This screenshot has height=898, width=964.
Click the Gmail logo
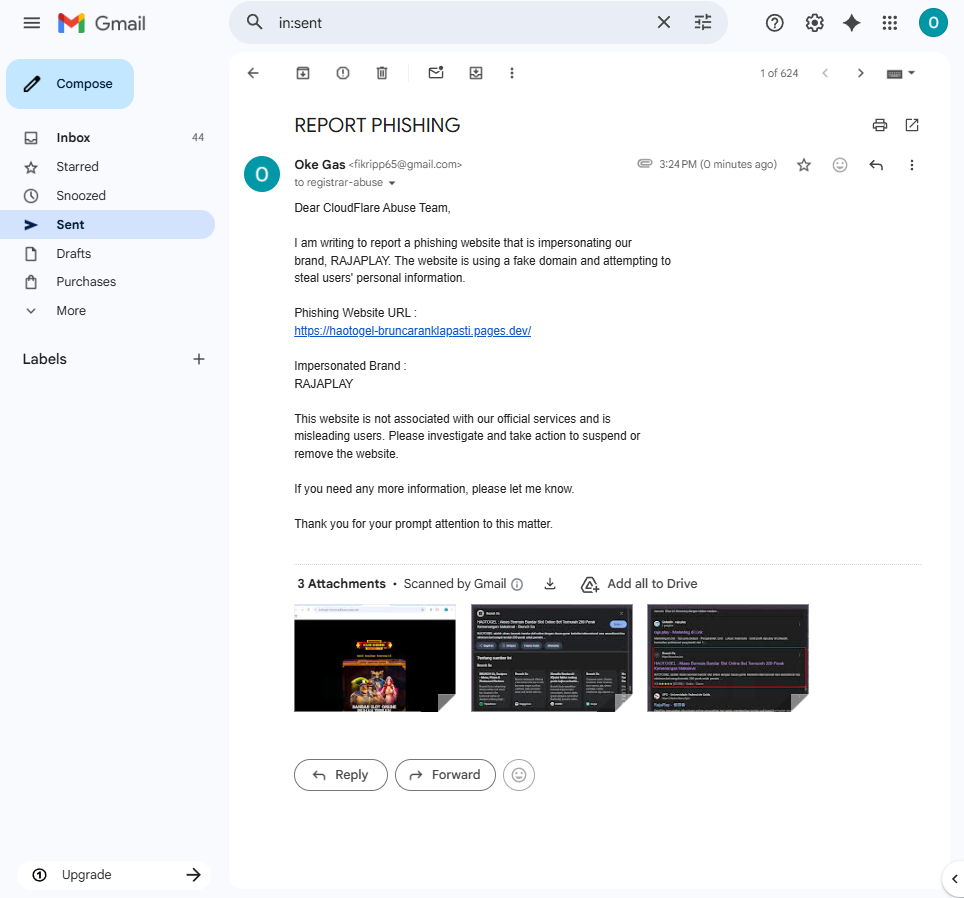click(102, 23)
